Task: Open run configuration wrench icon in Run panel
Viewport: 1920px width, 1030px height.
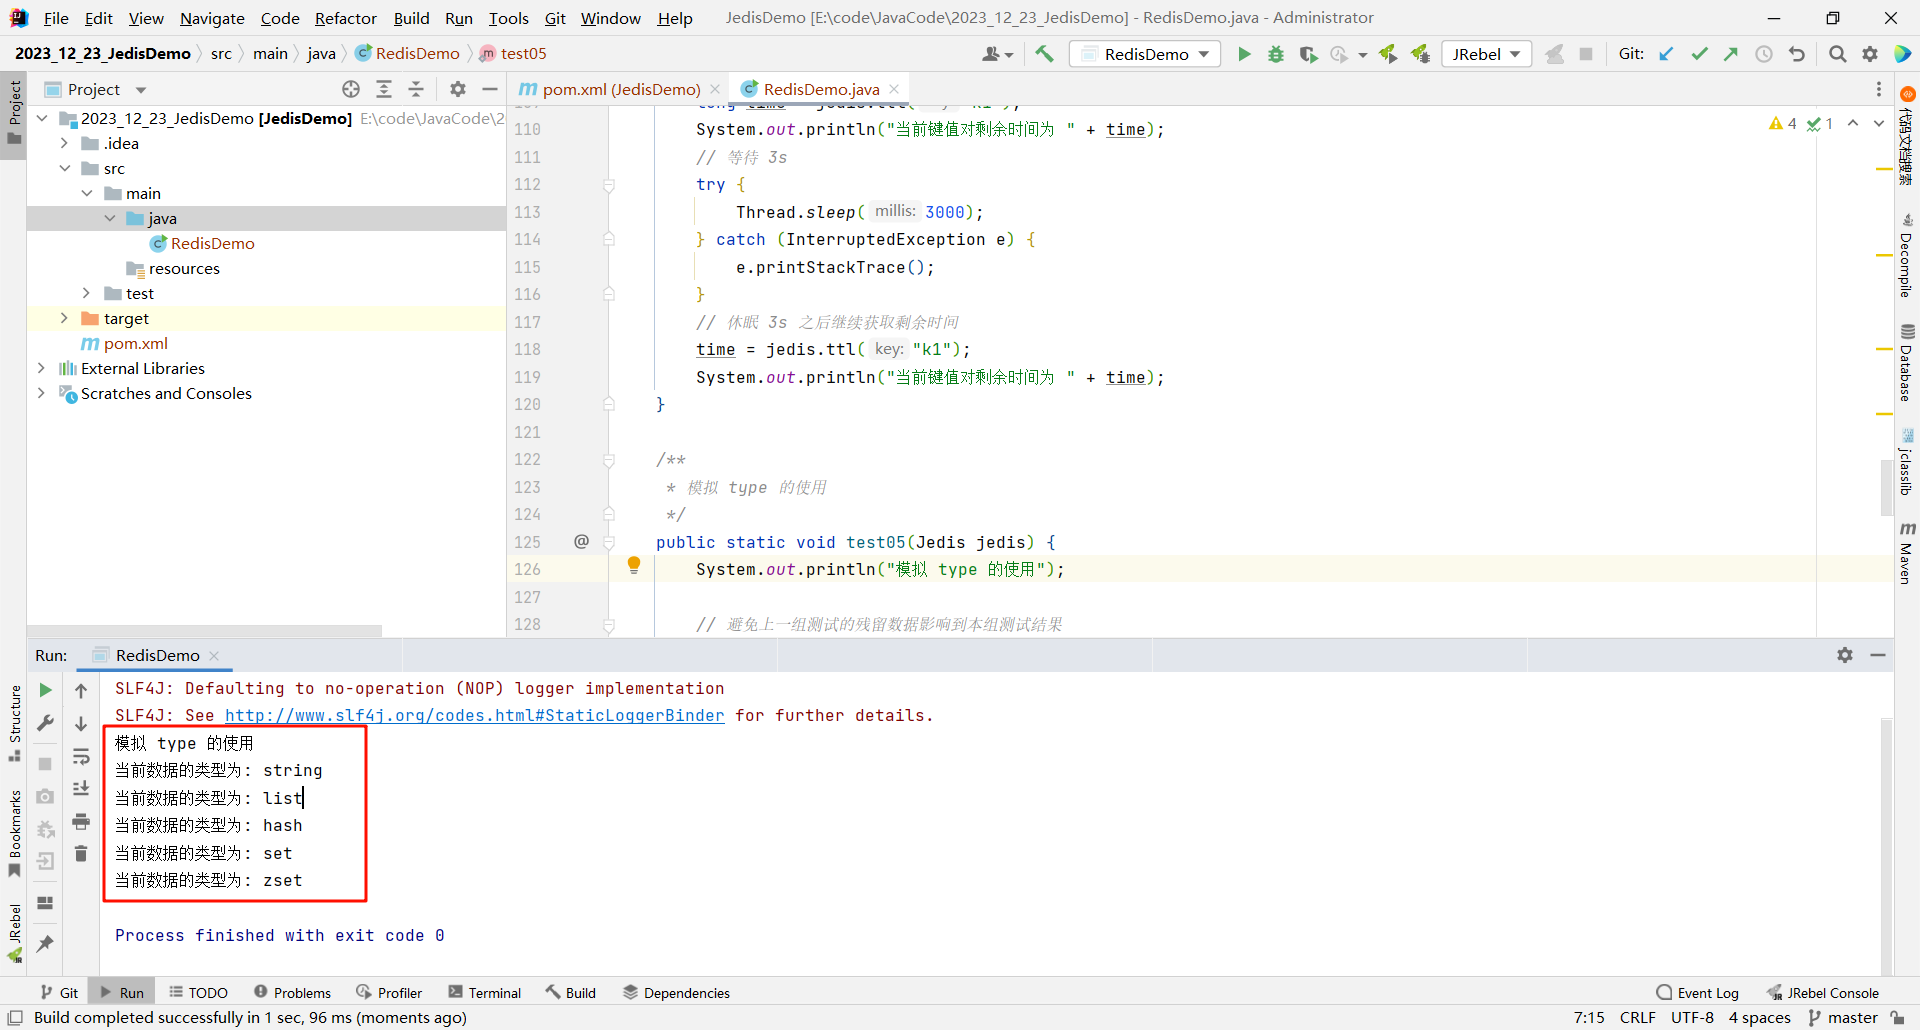Action: (x=45, y=723)
